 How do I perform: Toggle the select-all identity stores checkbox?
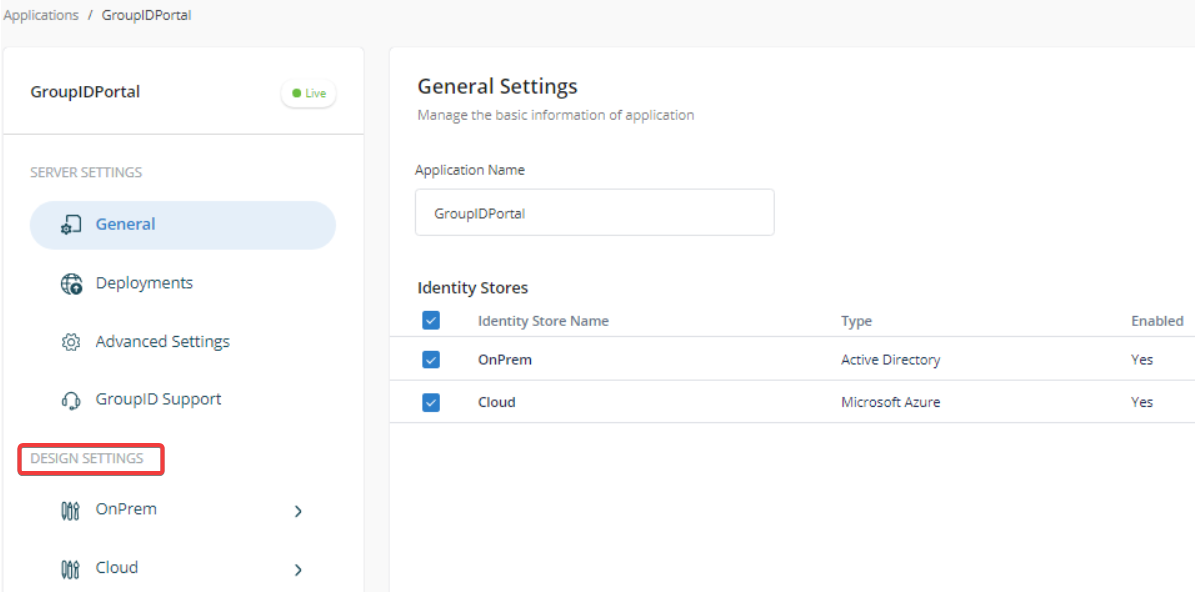[431, 321]
